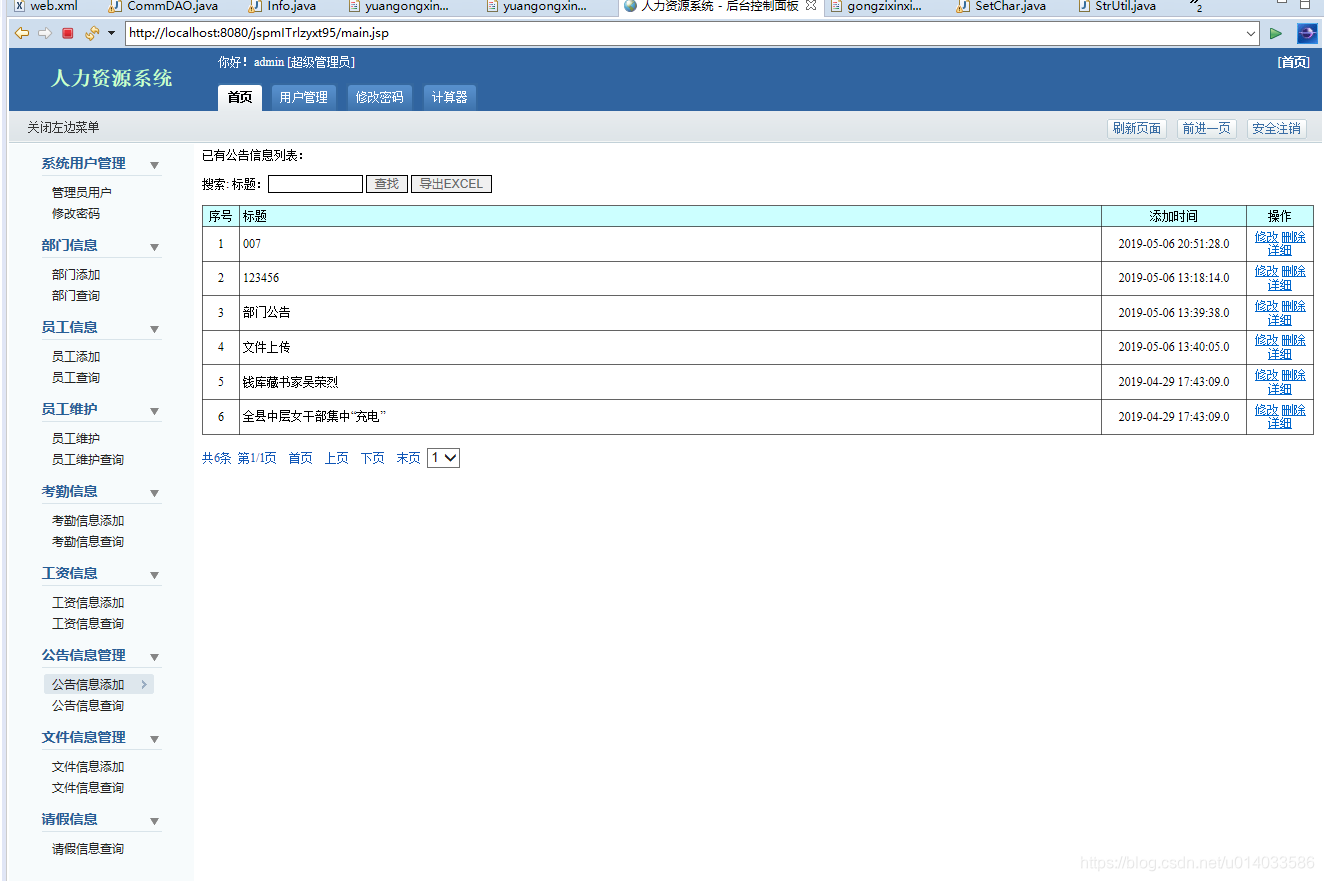This screenshot has width=1324, height=881.
Task: Close the 人力资源系统 browser tab
Action: (811, 6)
